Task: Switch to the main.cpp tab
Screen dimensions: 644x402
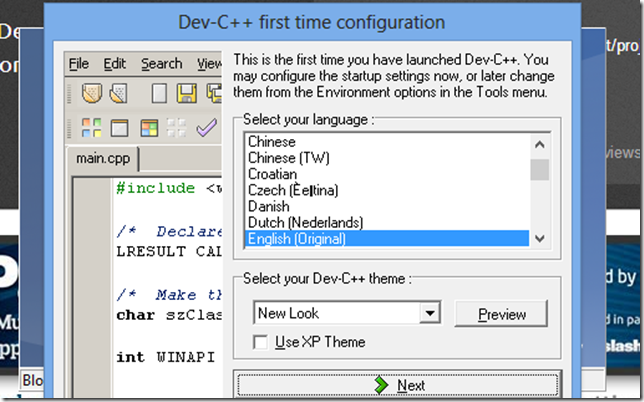Action: click(x=103, y=159)
